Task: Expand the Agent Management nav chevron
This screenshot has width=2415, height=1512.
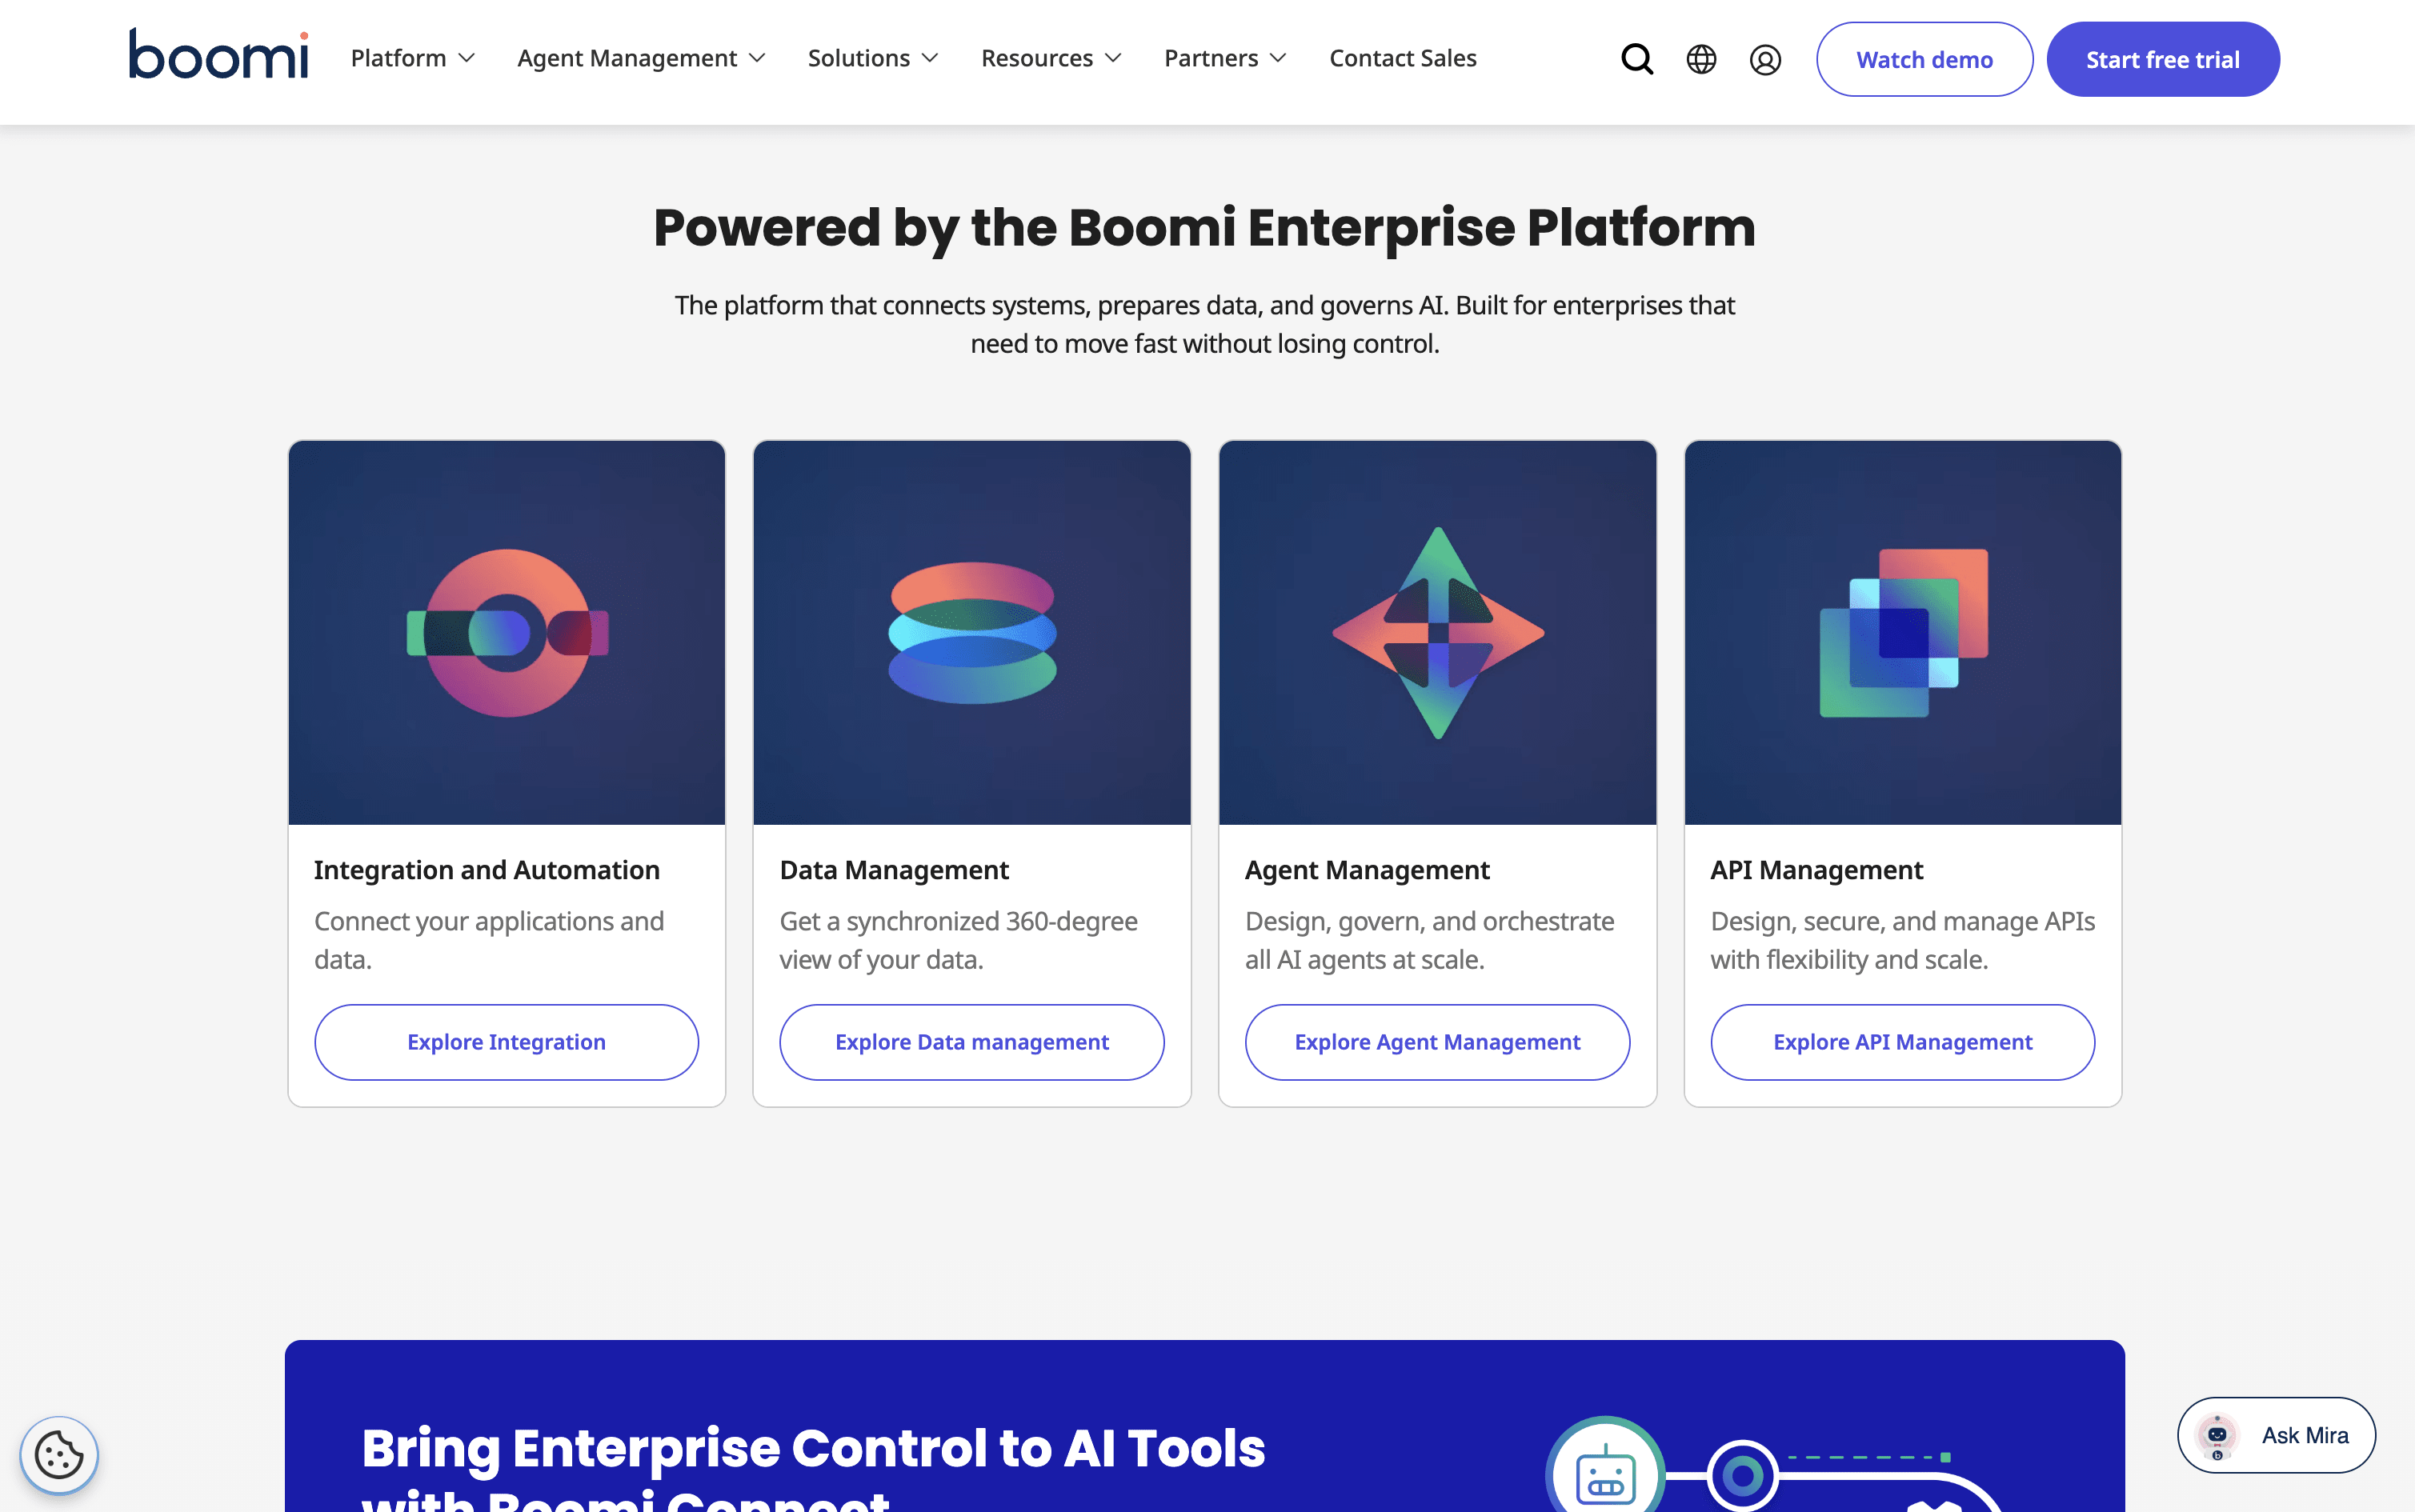Action: coord(758,58)
